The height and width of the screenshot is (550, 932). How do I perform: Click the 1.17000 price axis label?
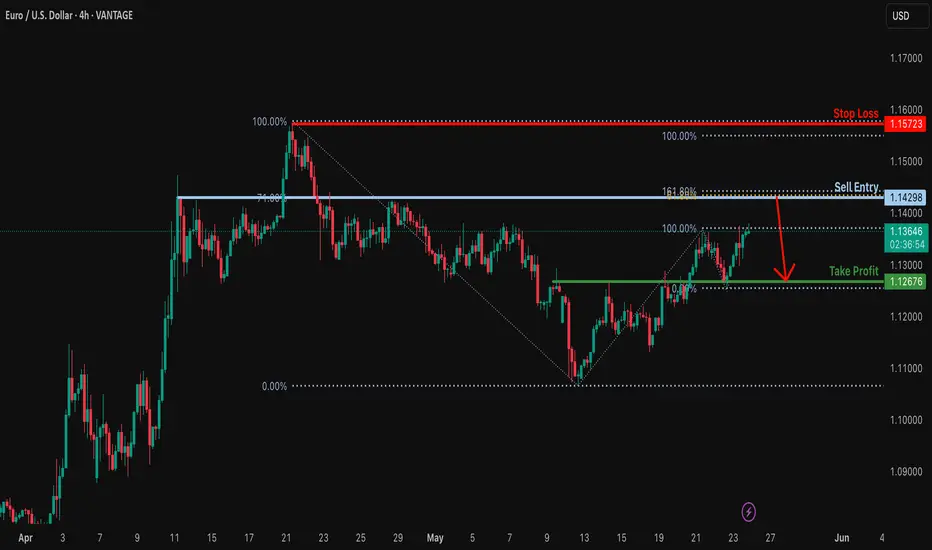tap(906, 58)
